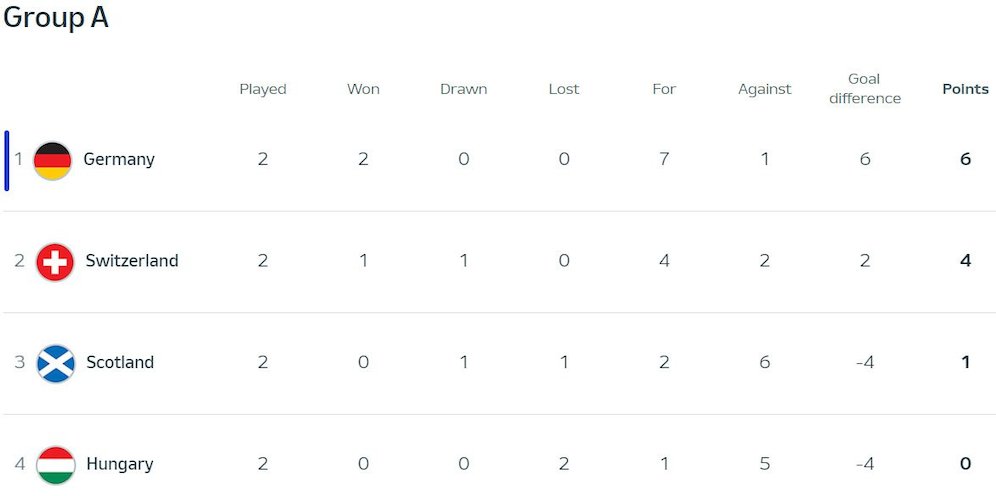
Task: Click the Hungary flag icon
Action: 56,465
